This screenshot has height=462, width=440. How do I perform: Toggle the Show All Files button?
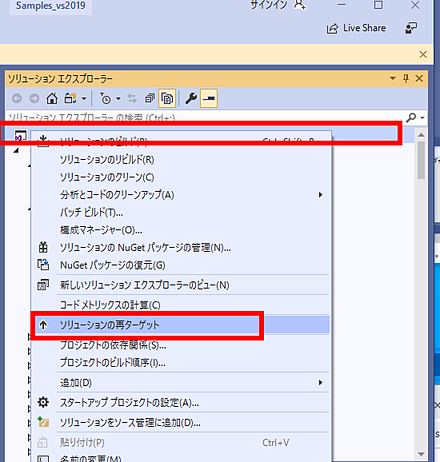coord(167,98)
